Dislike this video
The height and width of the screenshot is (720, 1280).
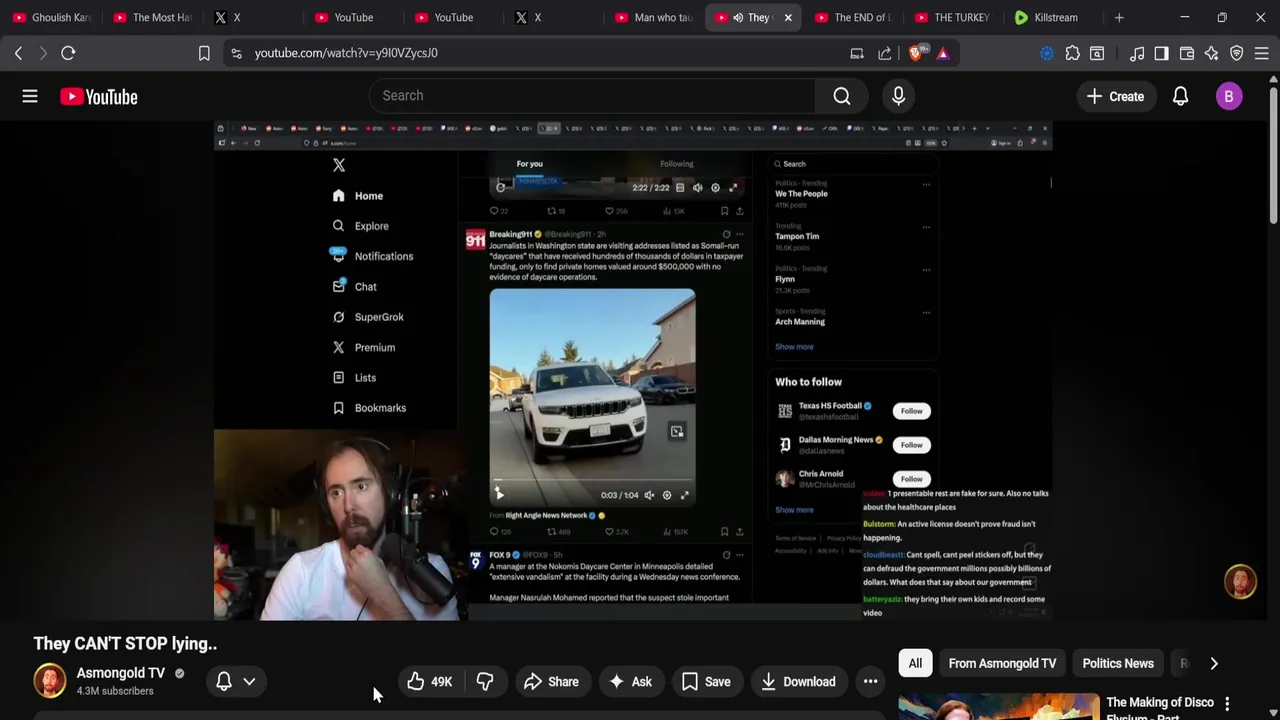[x=485, y=682]
